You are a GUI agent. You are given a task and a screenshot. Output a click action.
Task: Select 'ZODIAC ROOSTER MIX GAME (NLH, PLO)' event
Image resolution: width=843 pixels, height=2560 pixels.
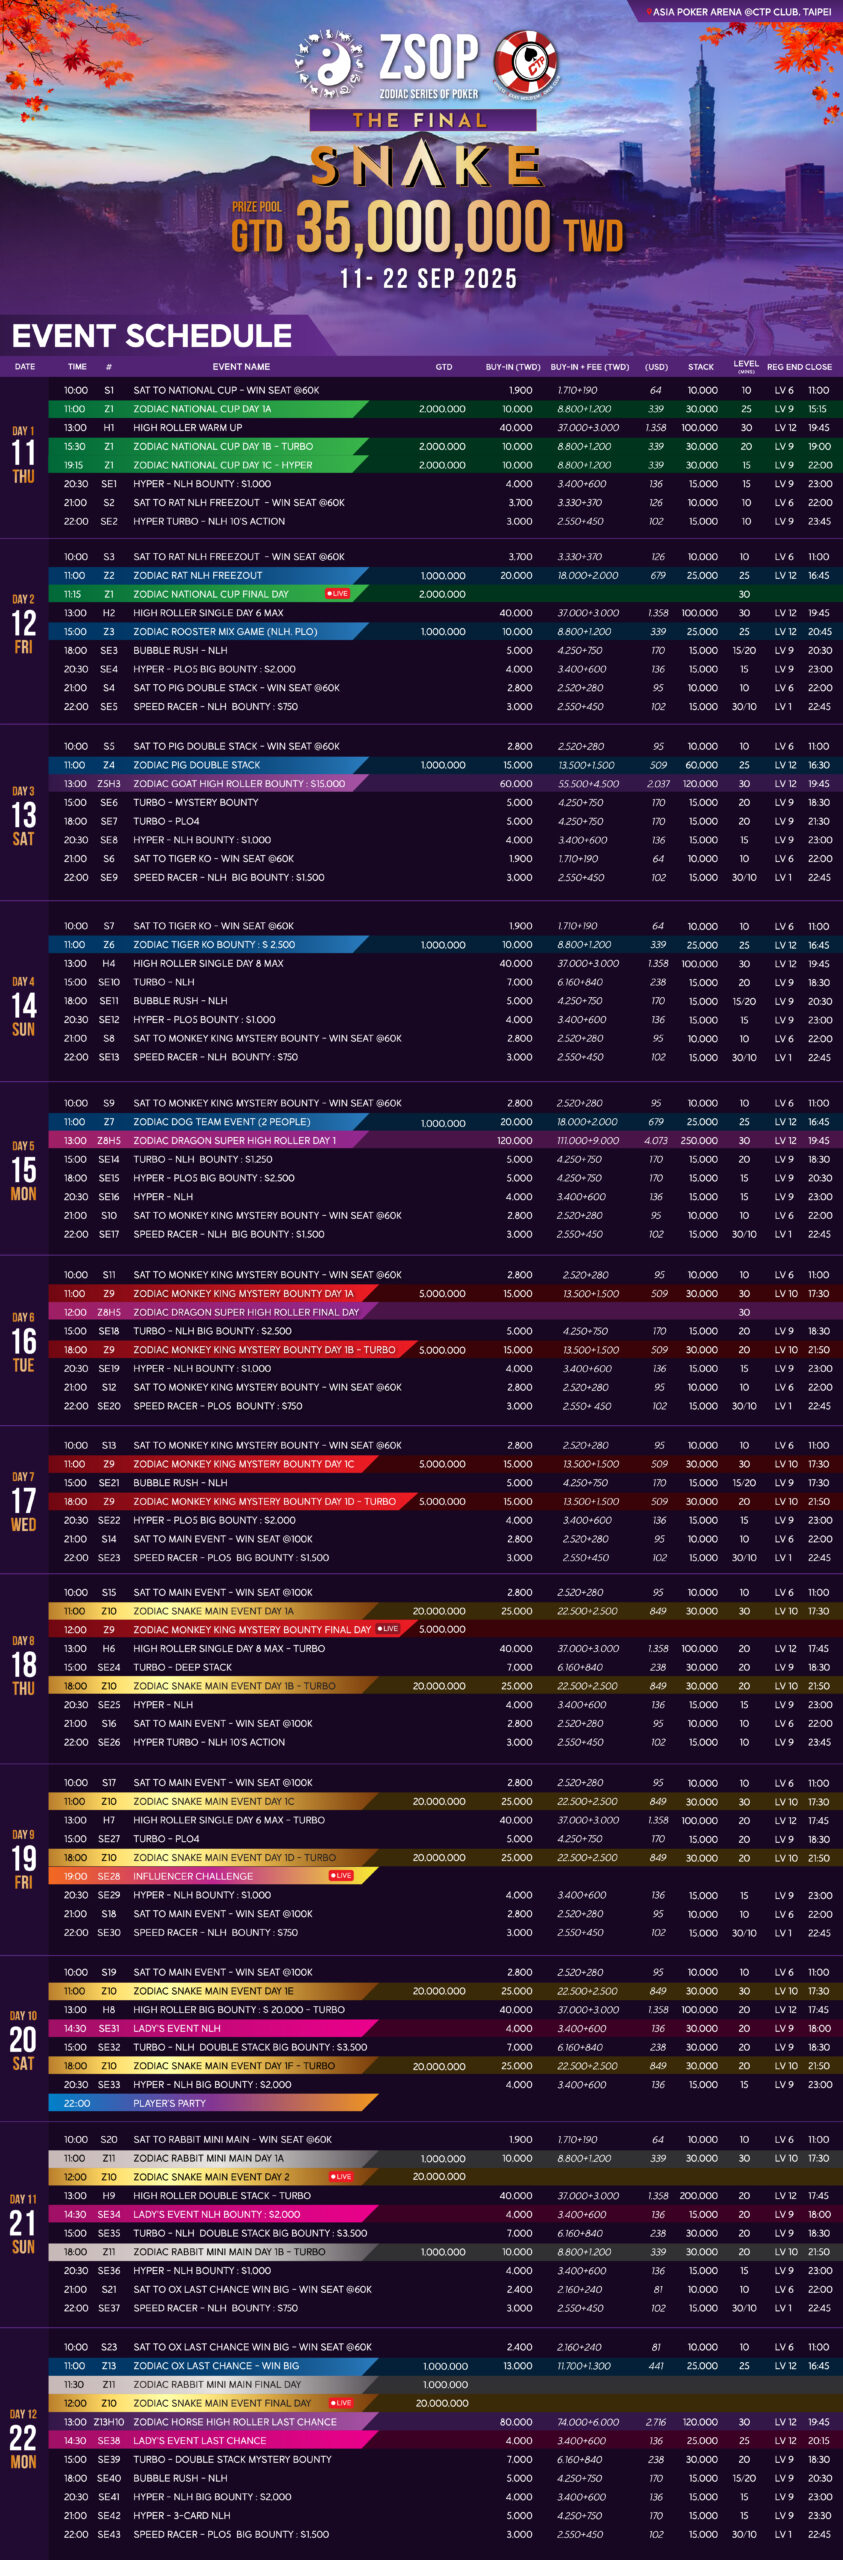(x=225, y=632)
